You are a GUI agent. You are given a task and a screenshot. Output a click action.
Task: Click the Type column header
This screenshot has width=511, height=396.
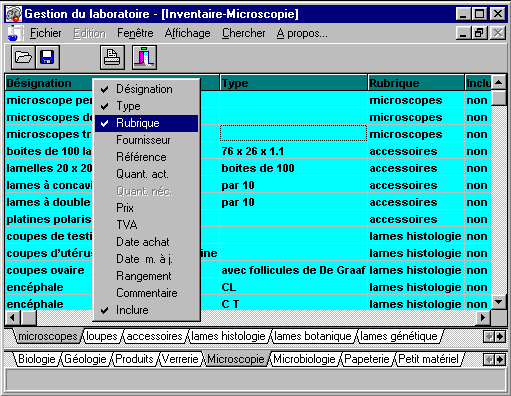[294, 83]
